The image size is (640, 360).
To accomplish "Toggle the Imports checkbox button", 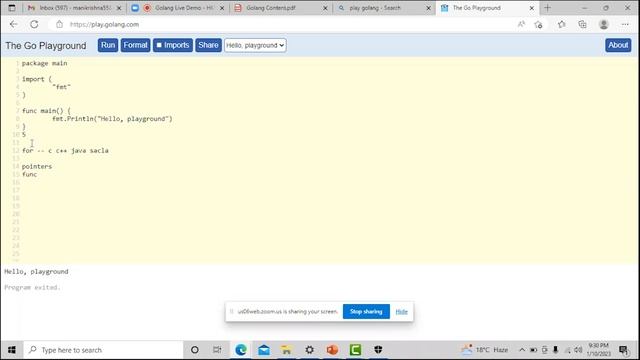I will [173, 45].
